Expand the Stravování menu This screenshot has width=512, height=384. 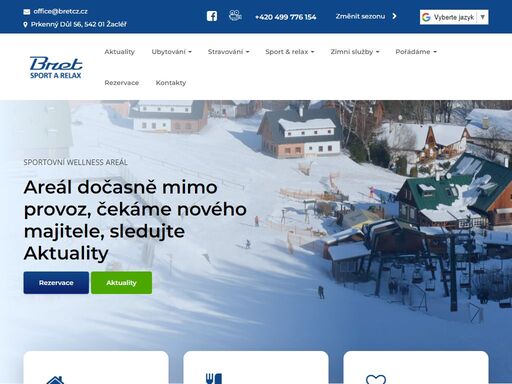pos(229,52)
